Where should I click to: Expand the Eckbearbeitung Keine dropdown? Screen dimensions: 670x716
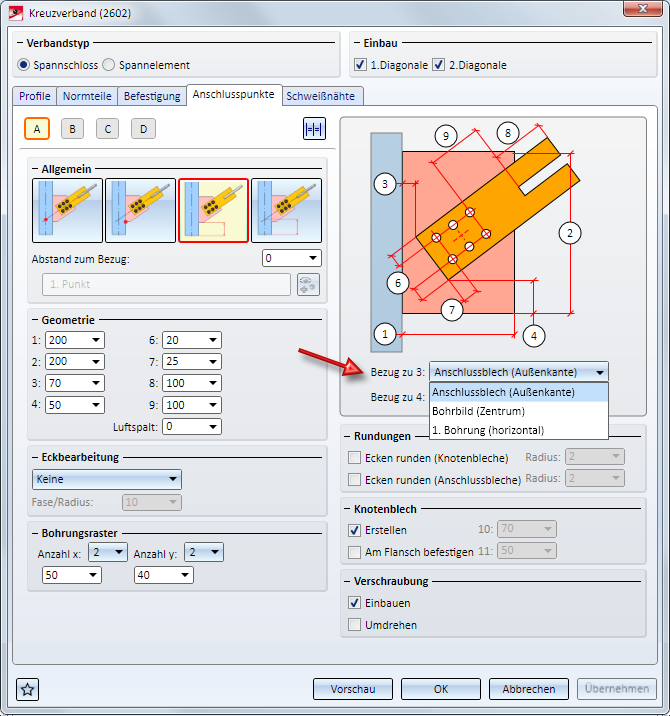tap(107, 479)
